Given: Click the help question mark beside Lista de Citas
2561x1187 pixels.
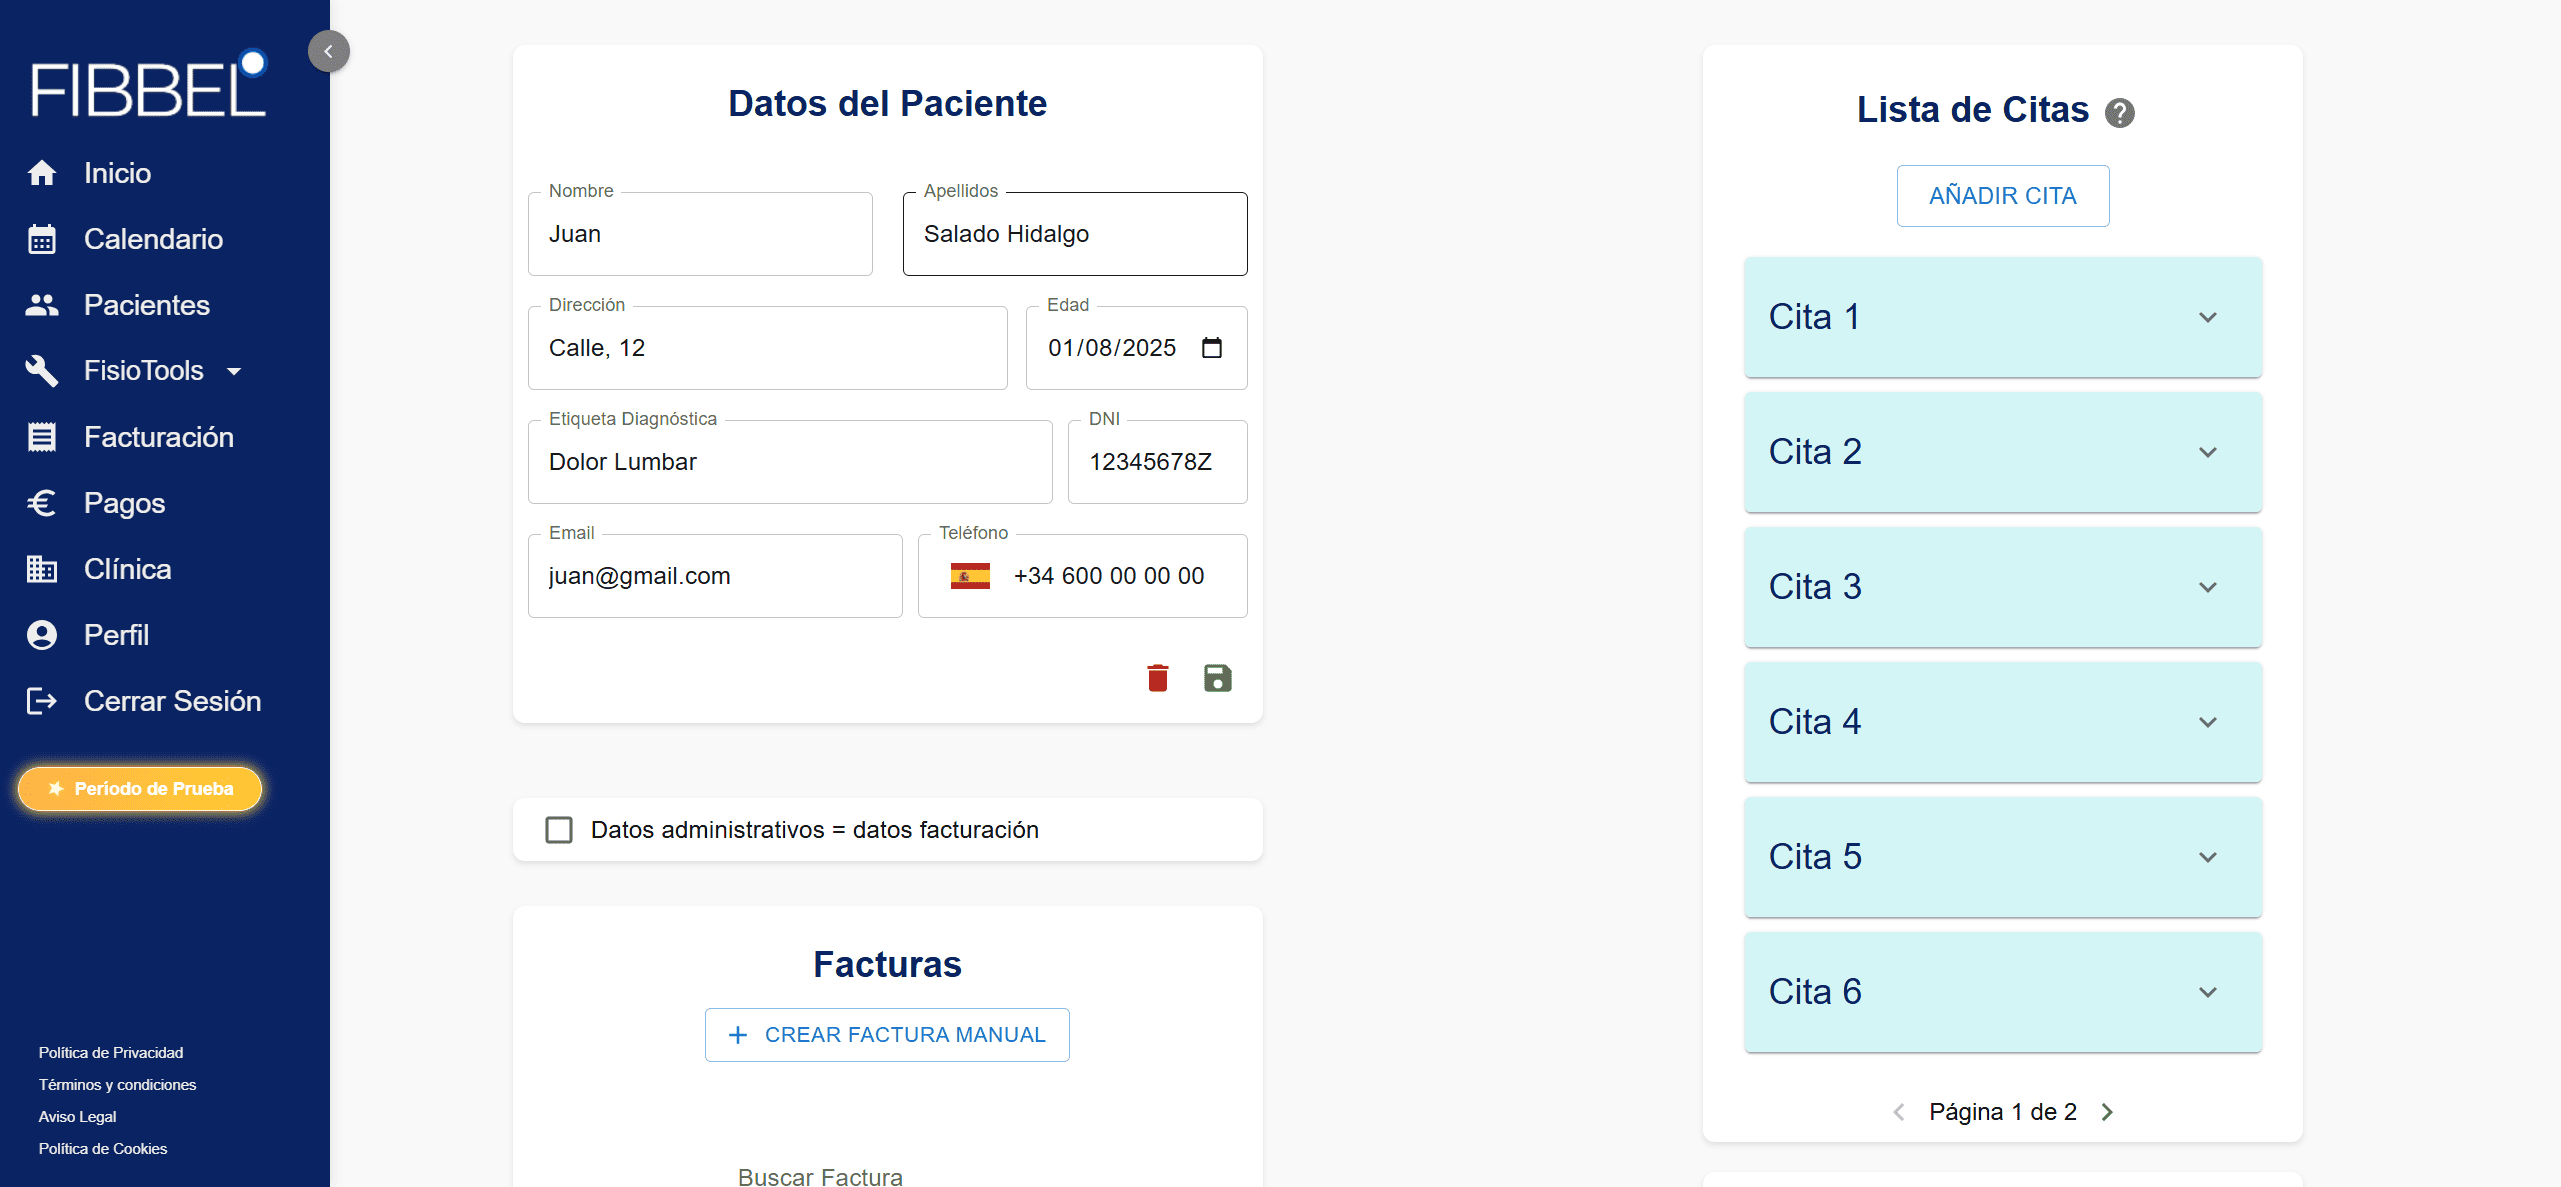Looking at the screenshot, I should pos(2119,112).
